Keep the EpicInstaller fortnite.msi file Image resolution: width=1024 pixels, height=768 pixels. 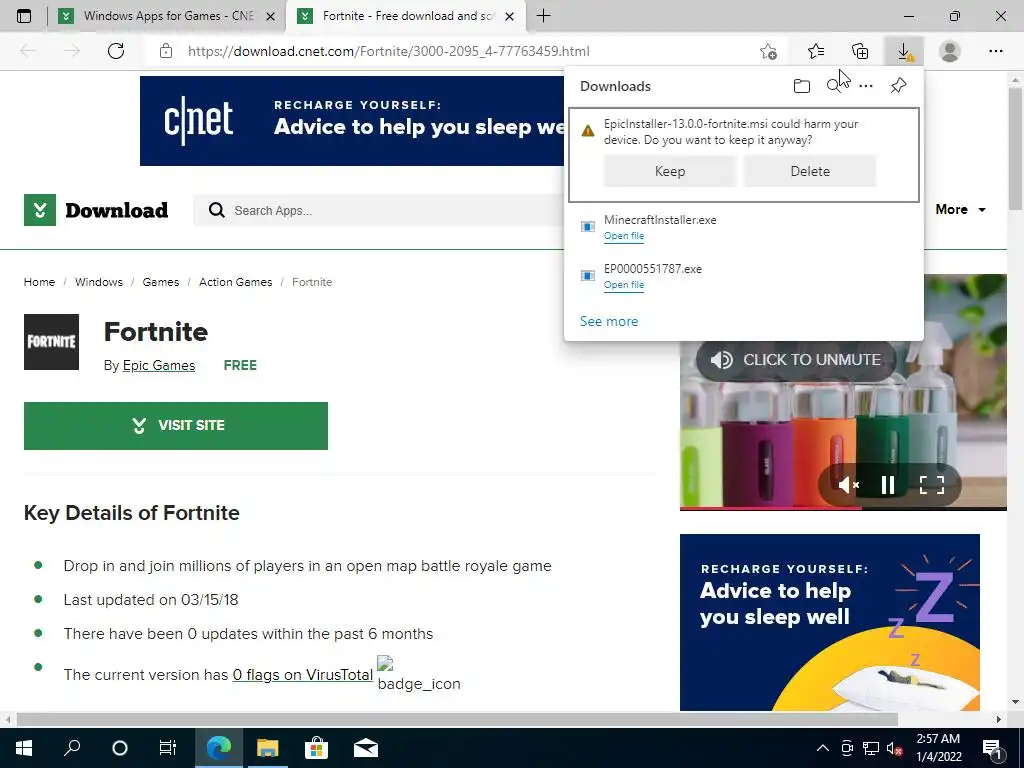(669, 171)
